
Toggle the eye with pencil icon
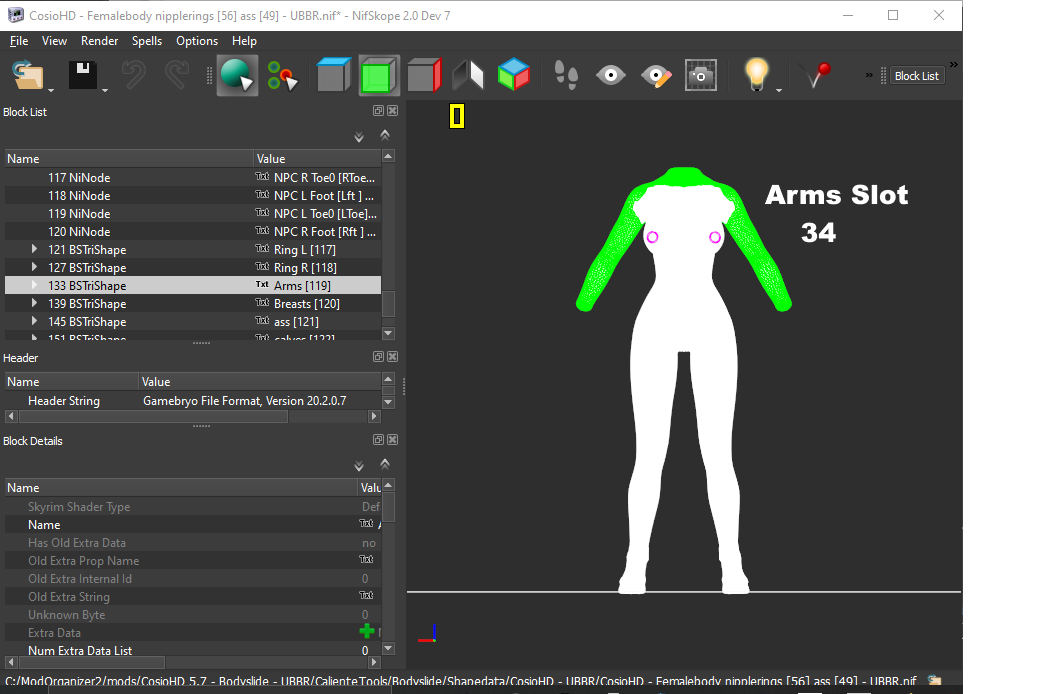(656, 76)
